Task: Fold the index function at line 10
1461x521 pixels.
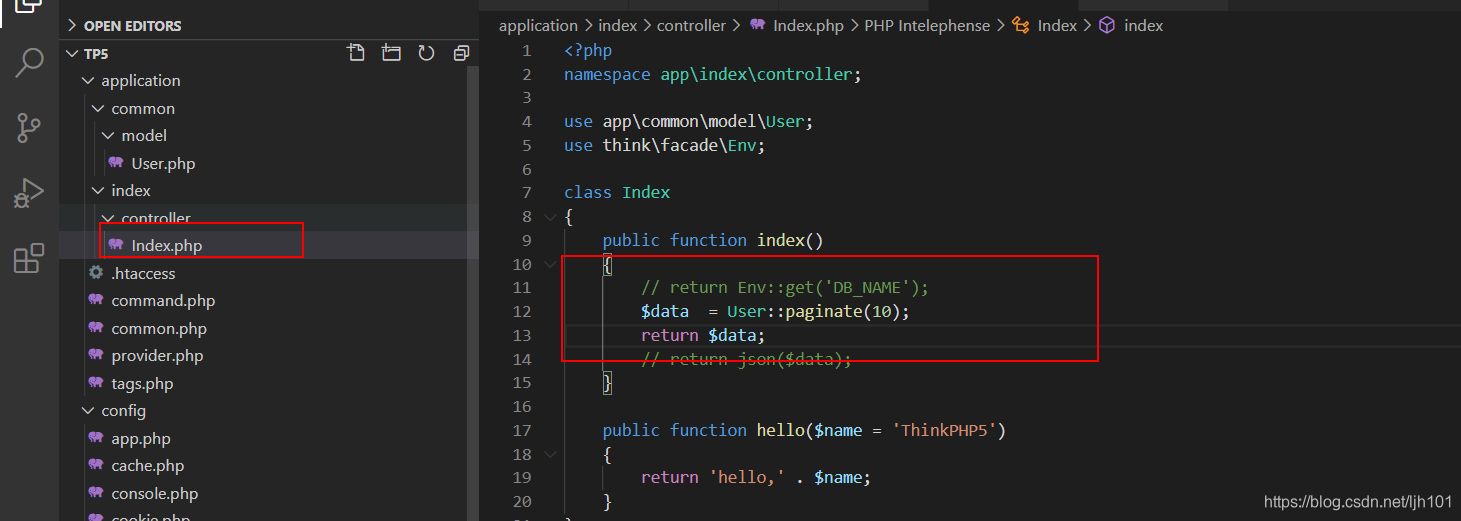Action: (549, 265)
